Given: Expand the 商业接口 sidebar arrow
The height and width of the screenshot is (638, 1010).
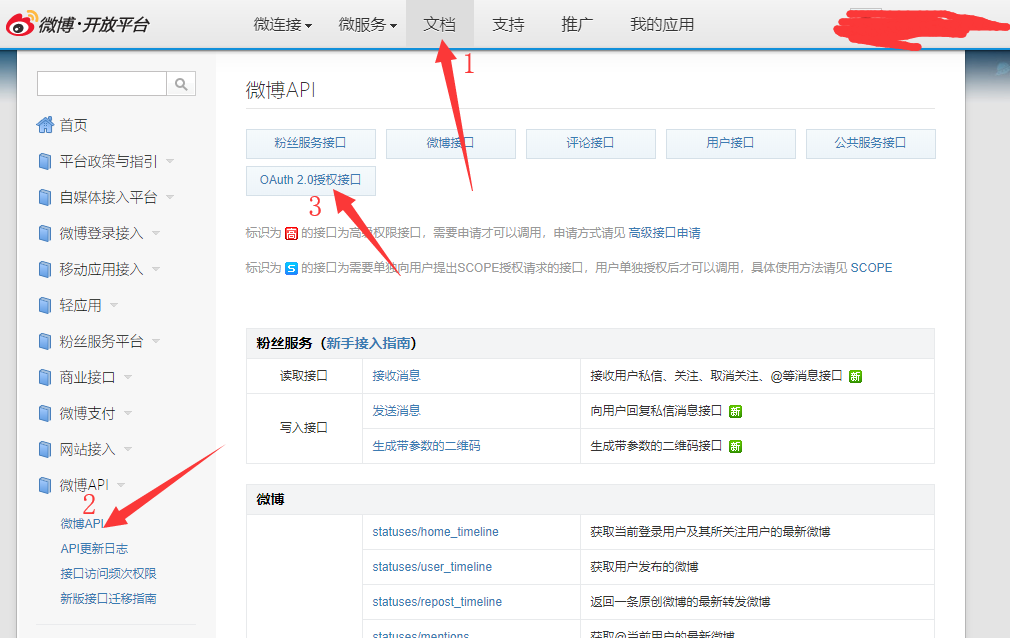Looking at the screenshot, I should coord(128,377).
